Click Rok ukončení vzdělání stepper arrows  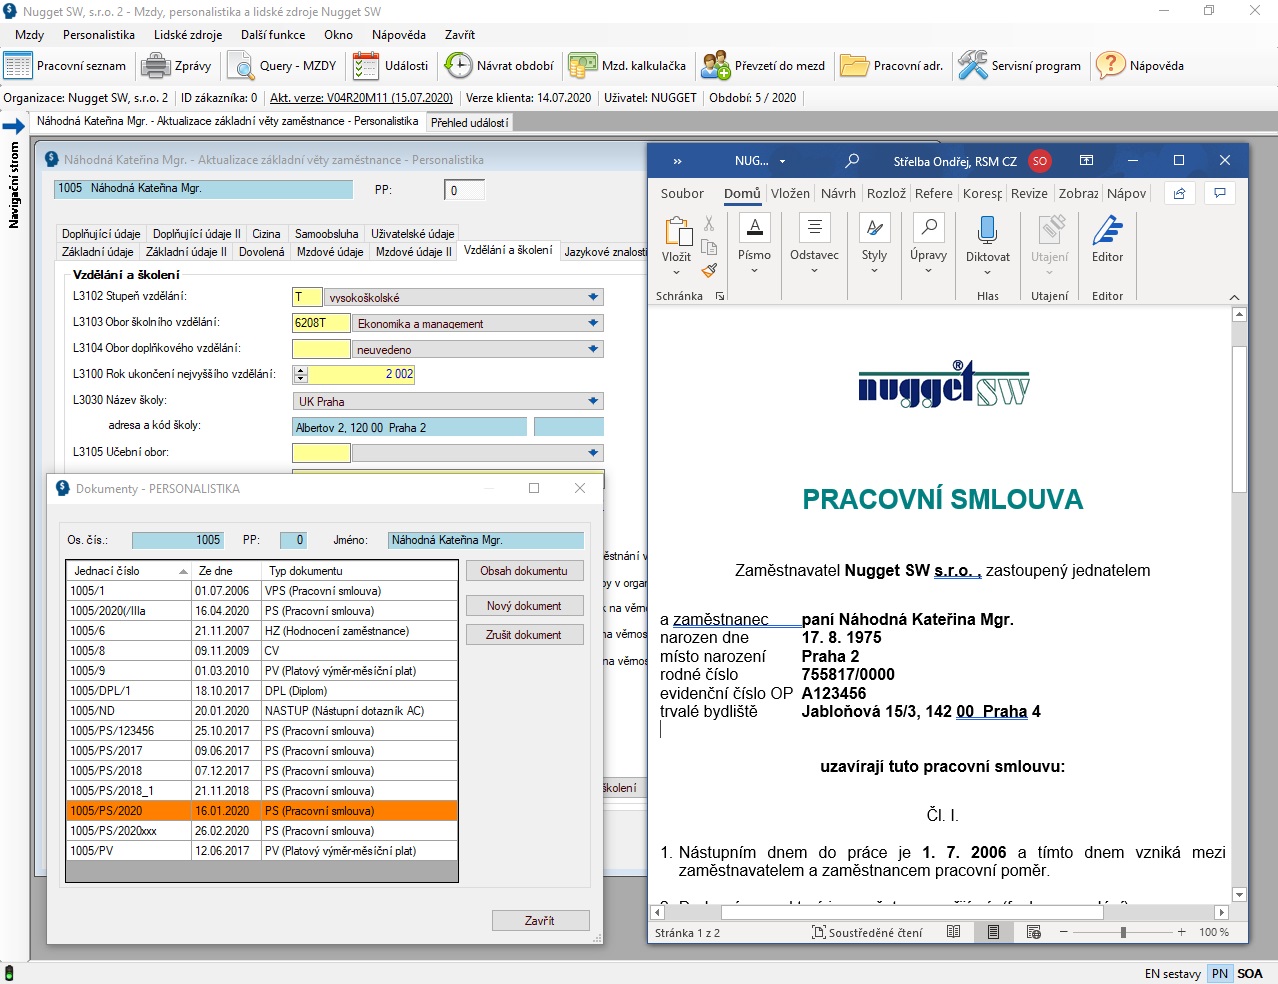(x=300, y=374)
